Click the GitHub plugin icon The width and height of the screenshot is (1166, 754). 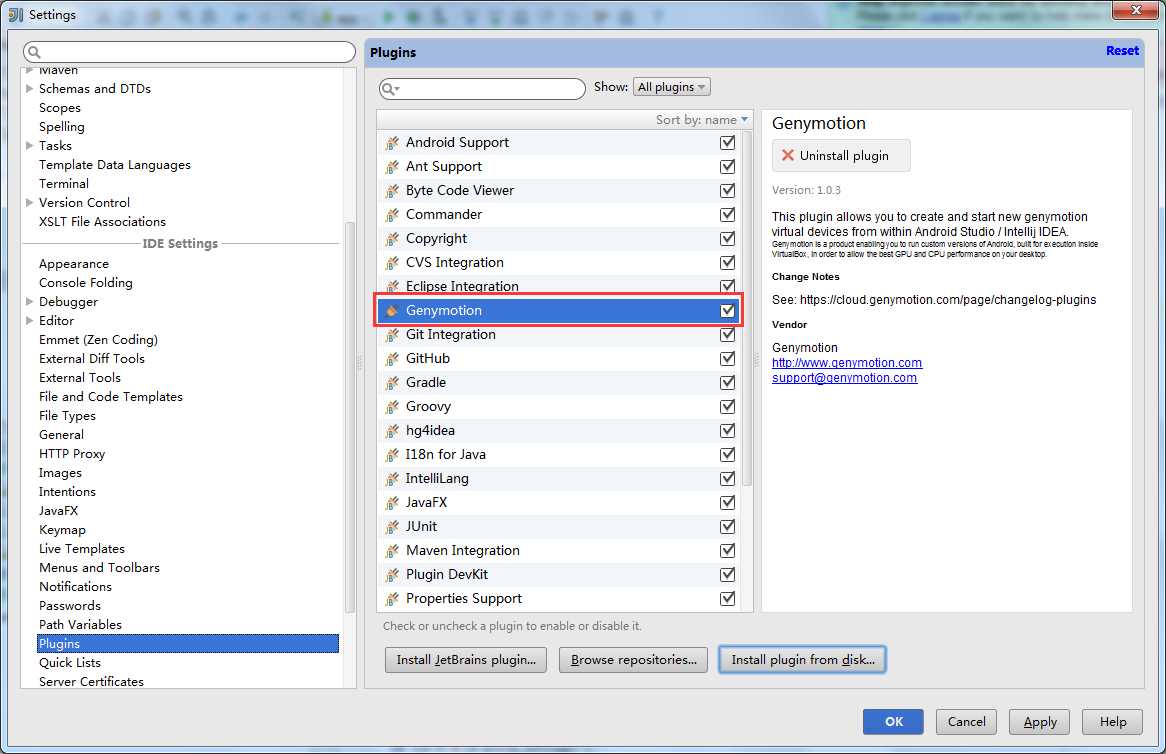tap(392, 358)
